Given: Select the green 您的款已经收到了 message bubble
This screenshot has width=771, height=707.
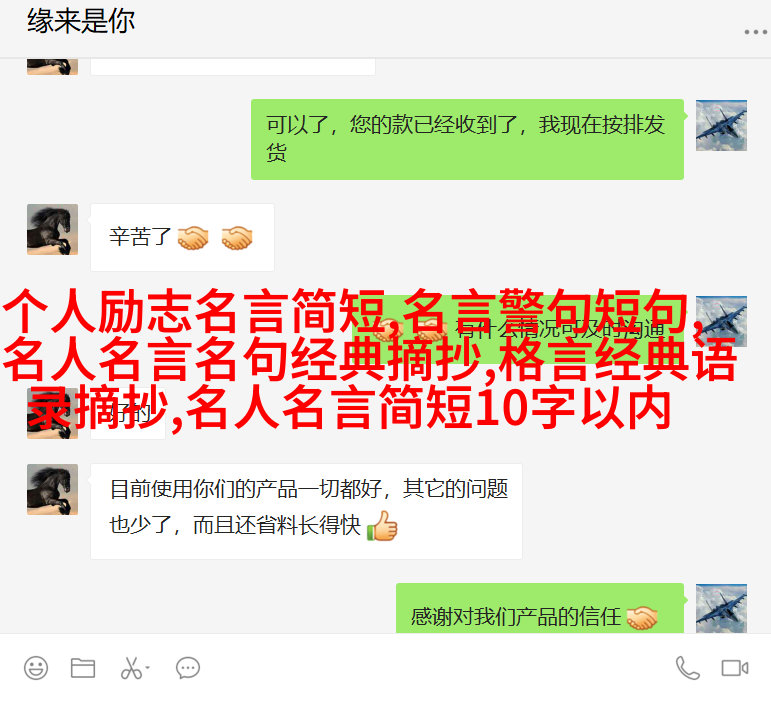Looking at the screenshot, I should coord(467,140).
